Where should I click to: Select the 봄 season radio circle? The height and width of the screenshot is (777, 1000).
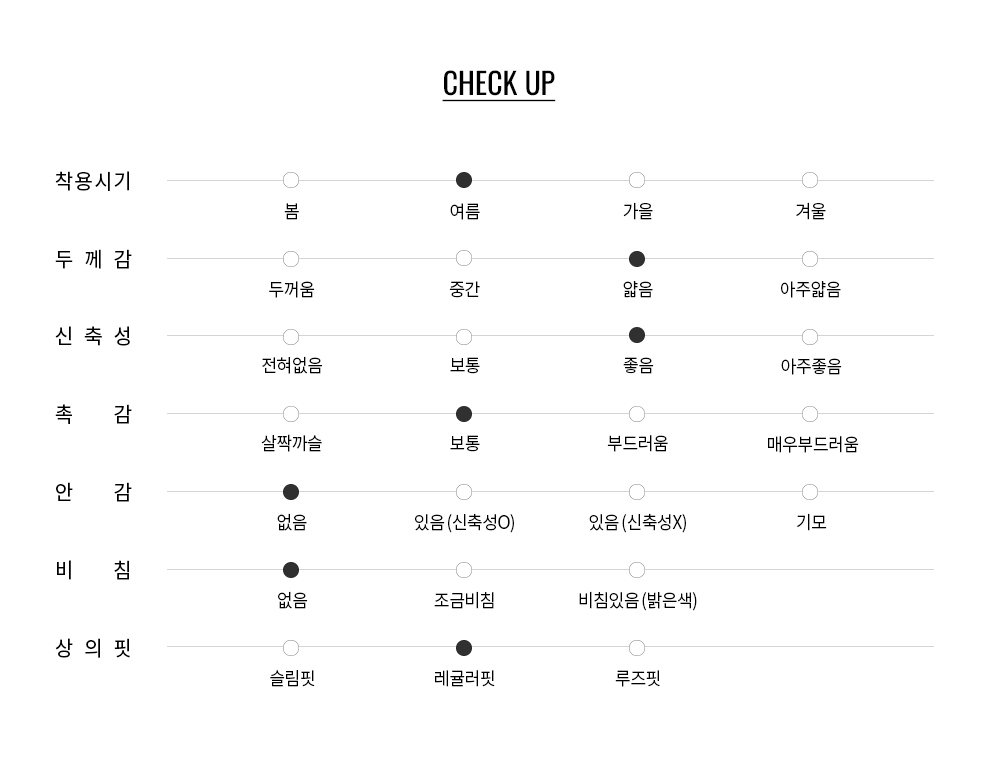[x=291, y=180]
